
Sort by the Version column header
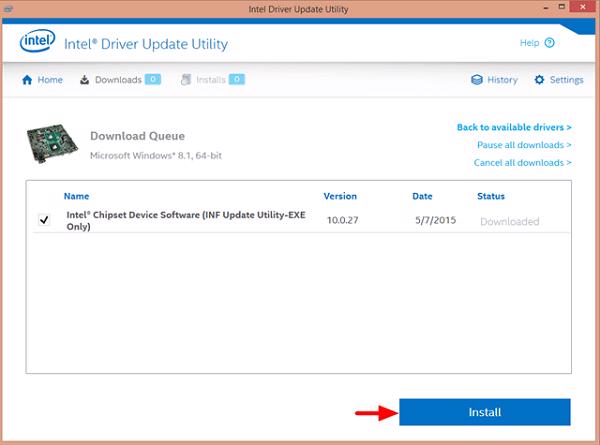(x=340, y=196)
